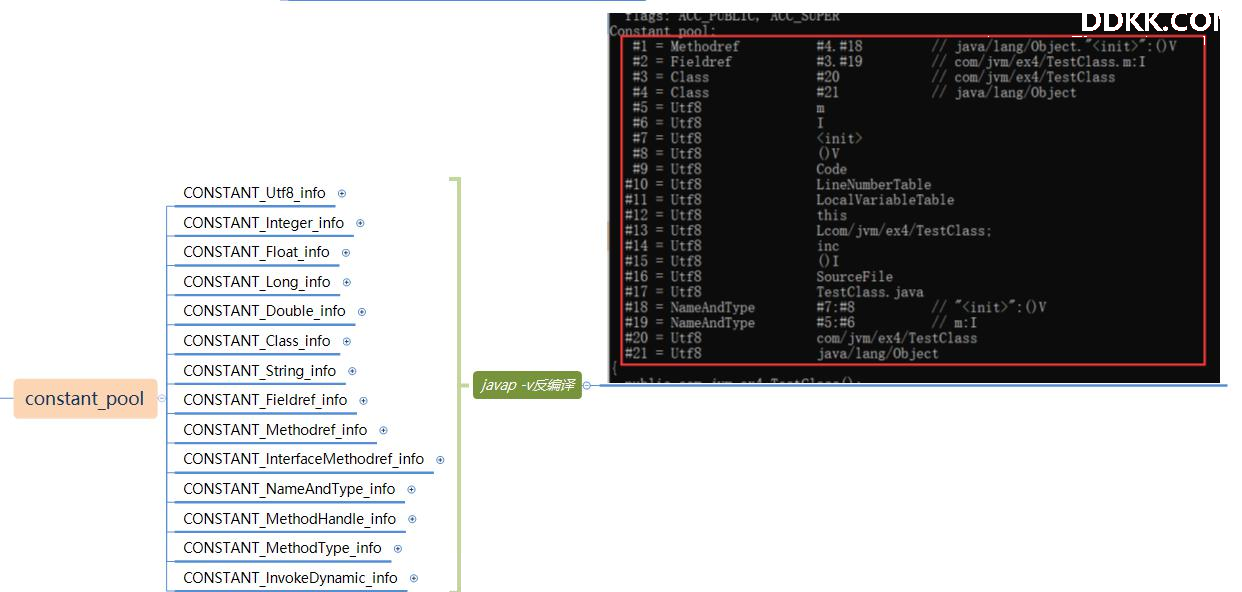This screenshot has height=592, width=1242.
Task: Collapse the constant_pool node using its circle
Action: pyautogui.click(x=162, y=398)
